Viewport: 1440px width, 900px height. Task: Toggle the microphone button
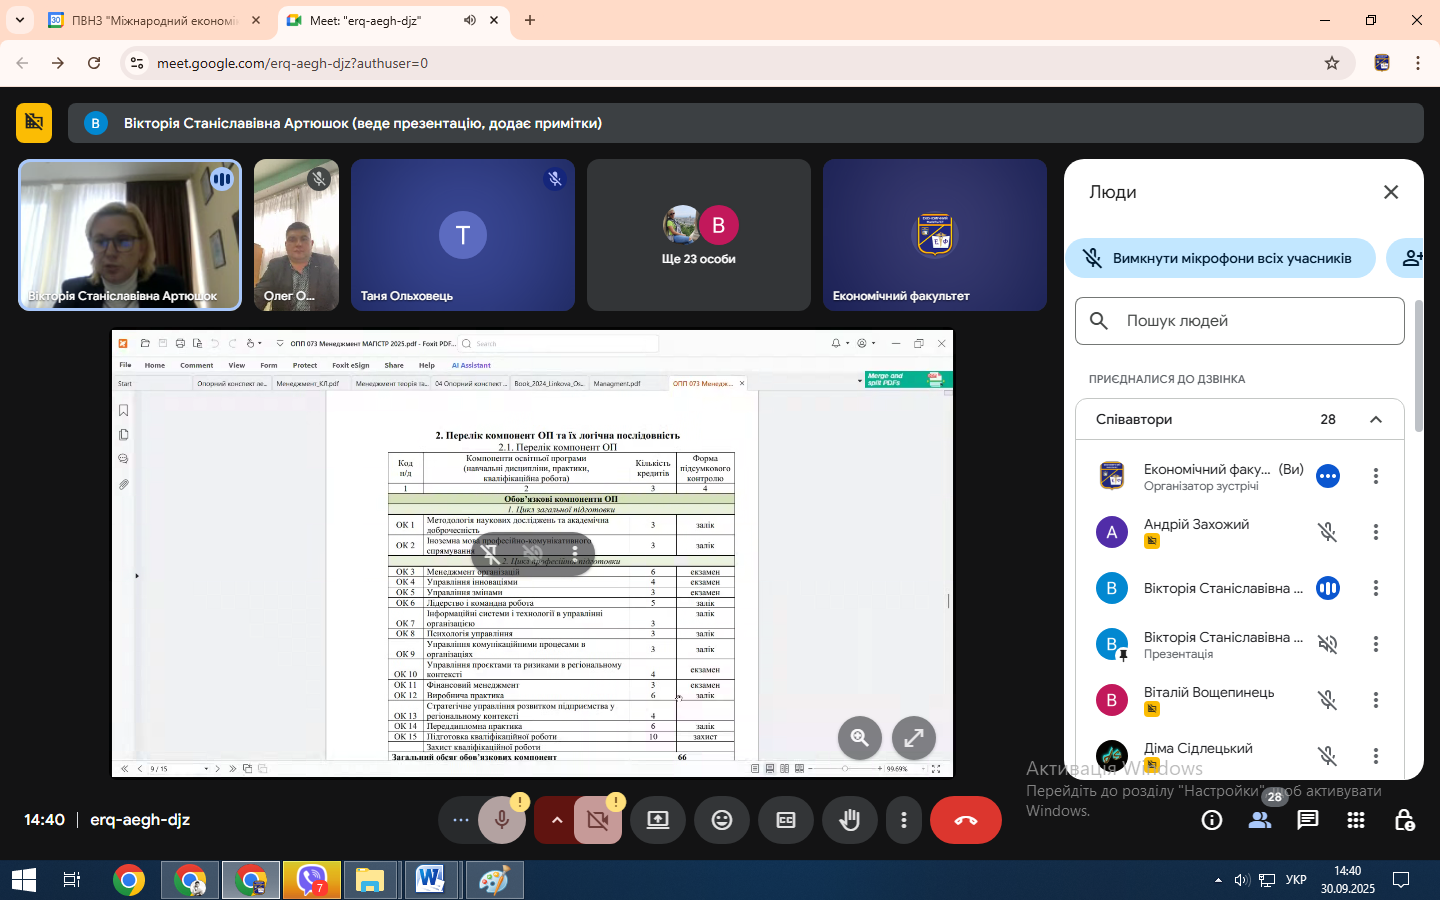click(502, 820)
